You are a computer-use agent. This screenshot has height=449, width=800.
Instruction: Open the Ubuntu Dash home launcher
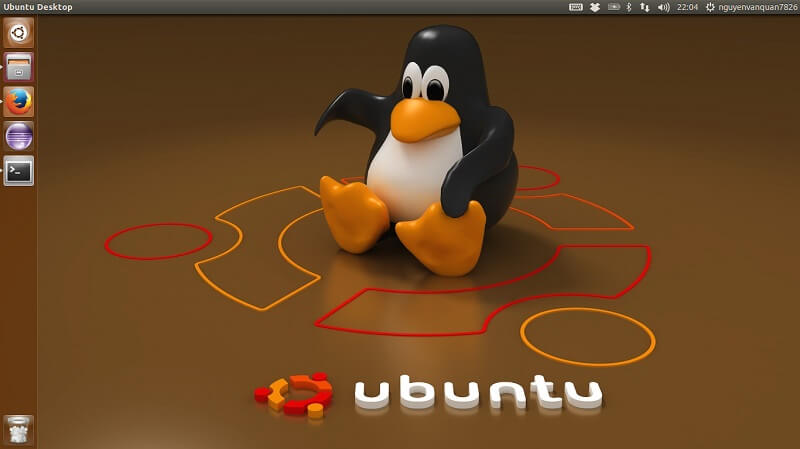pyautogui.click(x=19, y=33)
